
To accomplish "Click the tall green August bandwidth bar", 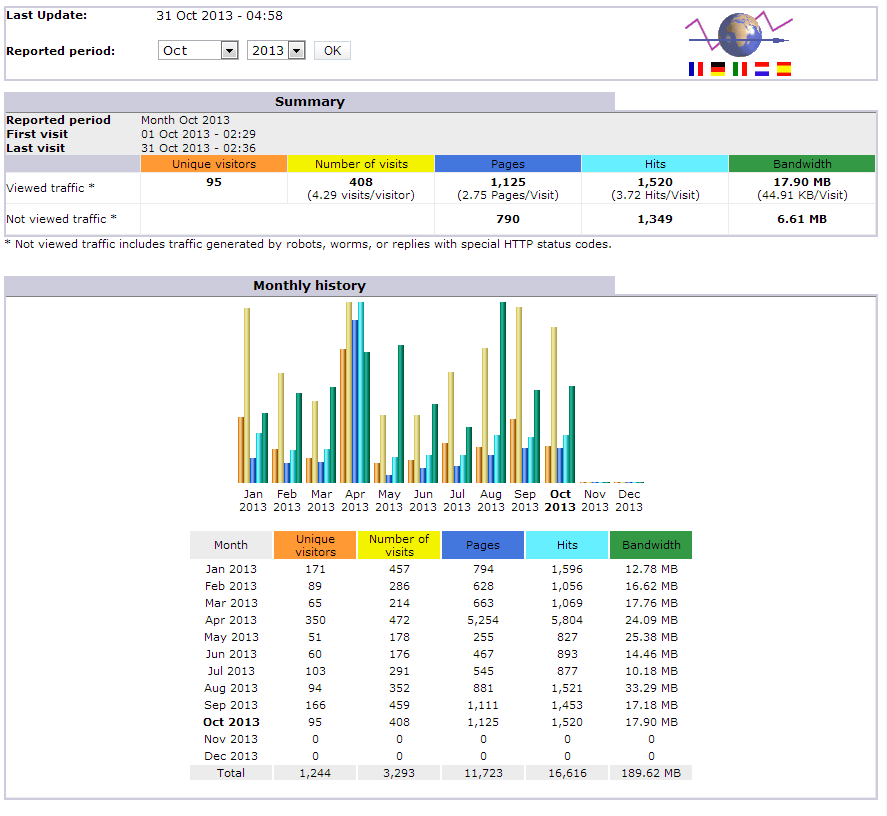I will (x=503, y=392).
